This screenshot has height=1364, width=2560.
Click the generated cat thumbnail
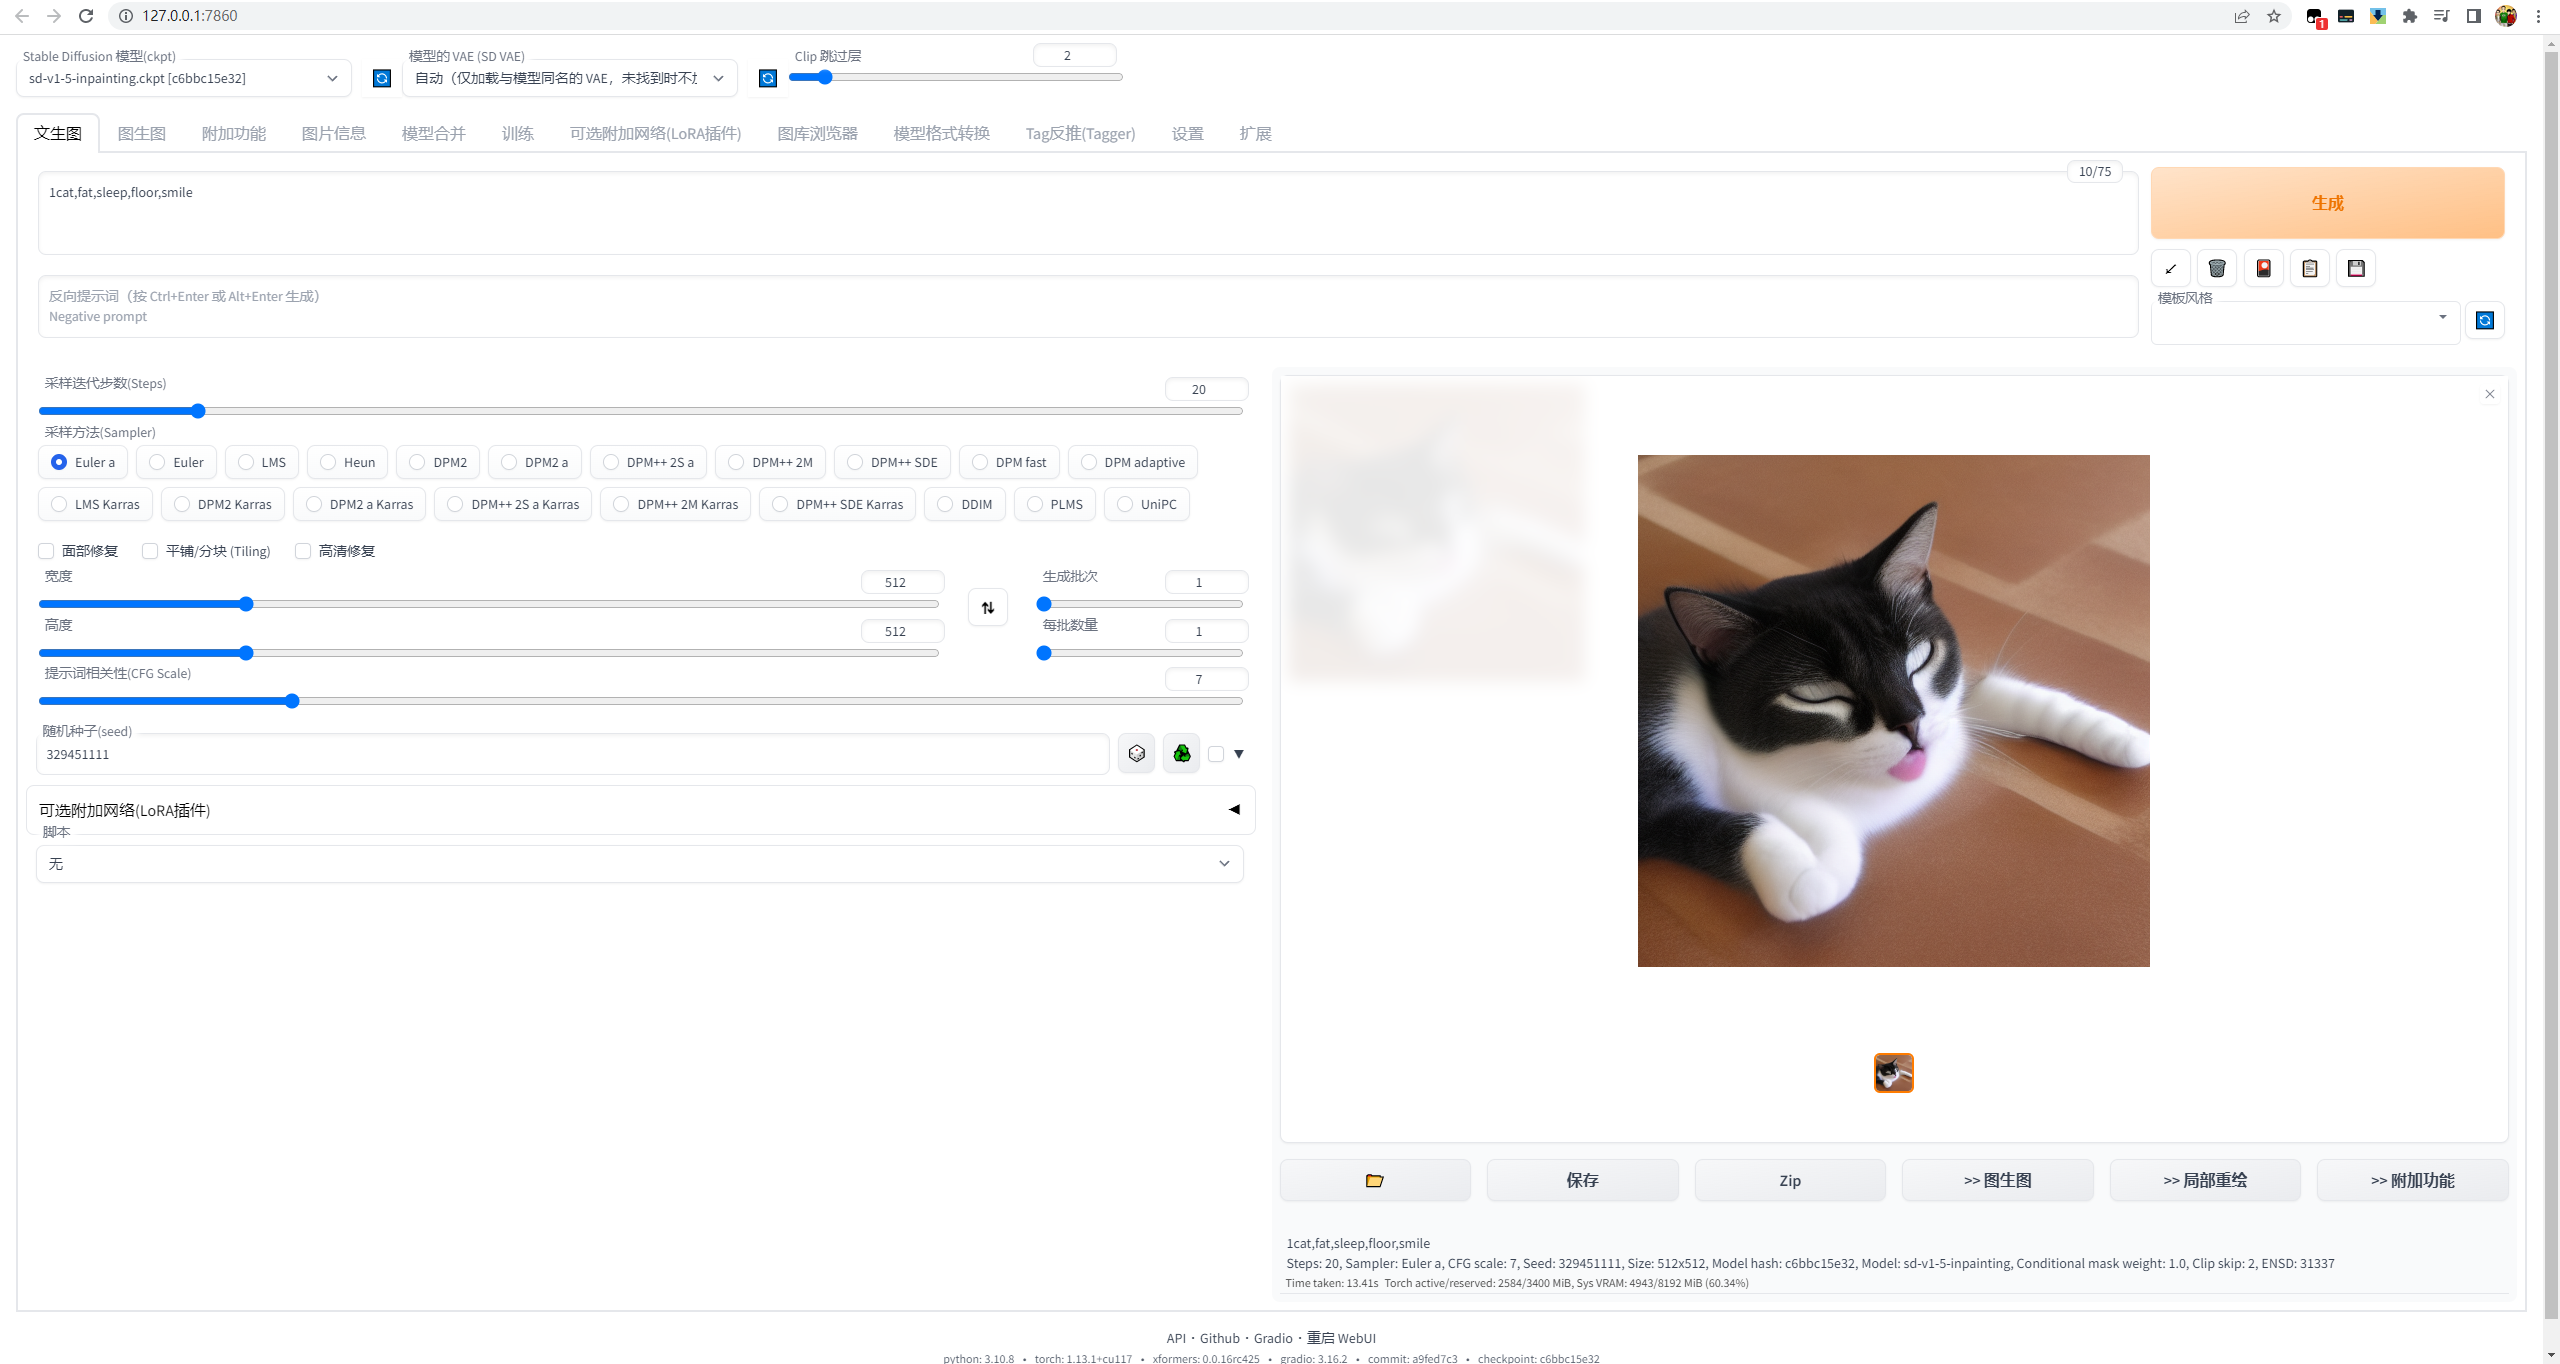[x=1893, y=1073]
